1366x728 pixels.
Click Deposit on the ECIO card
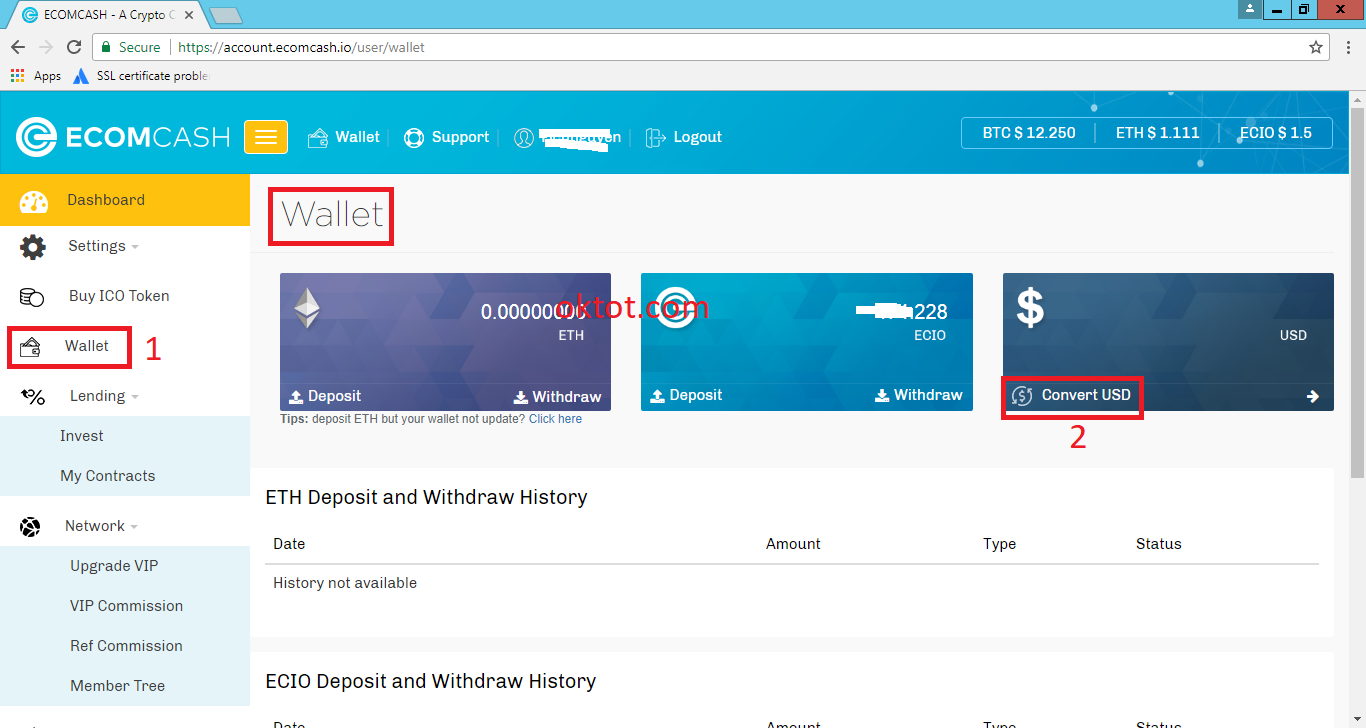685,395
